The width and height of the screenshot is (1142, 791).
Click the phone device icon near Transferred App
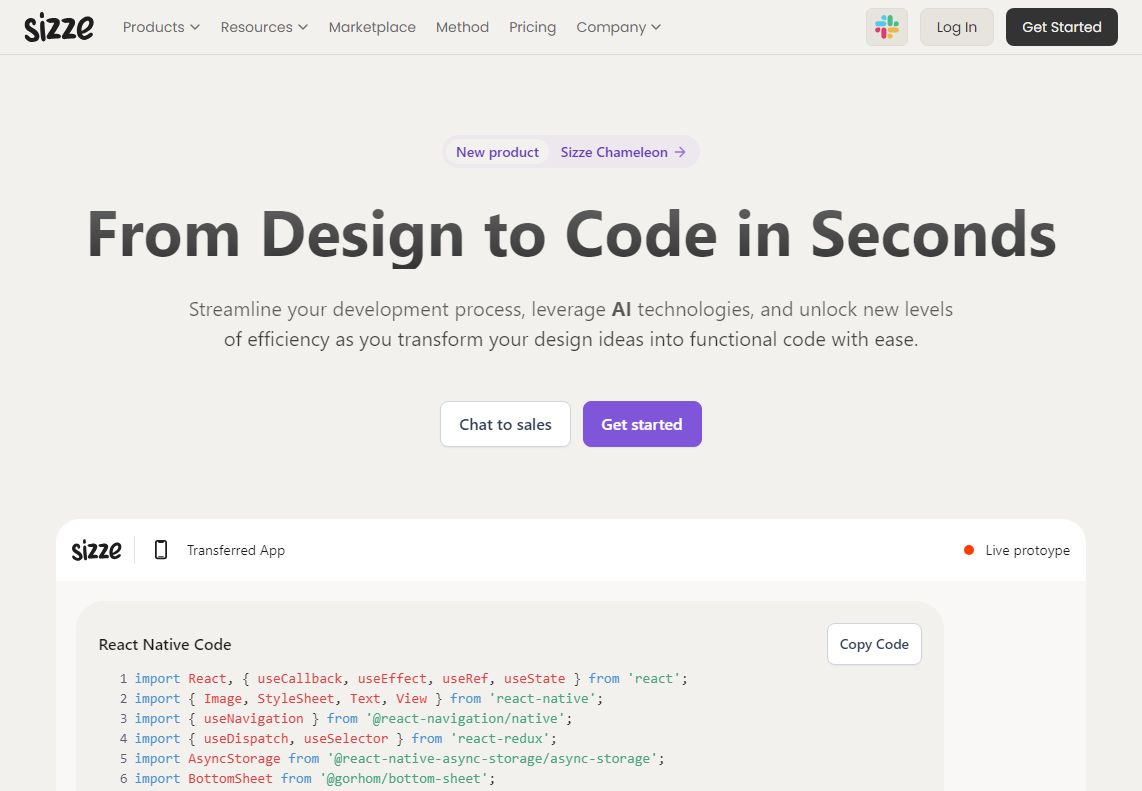pyautogui.click(x=161, y=550)
